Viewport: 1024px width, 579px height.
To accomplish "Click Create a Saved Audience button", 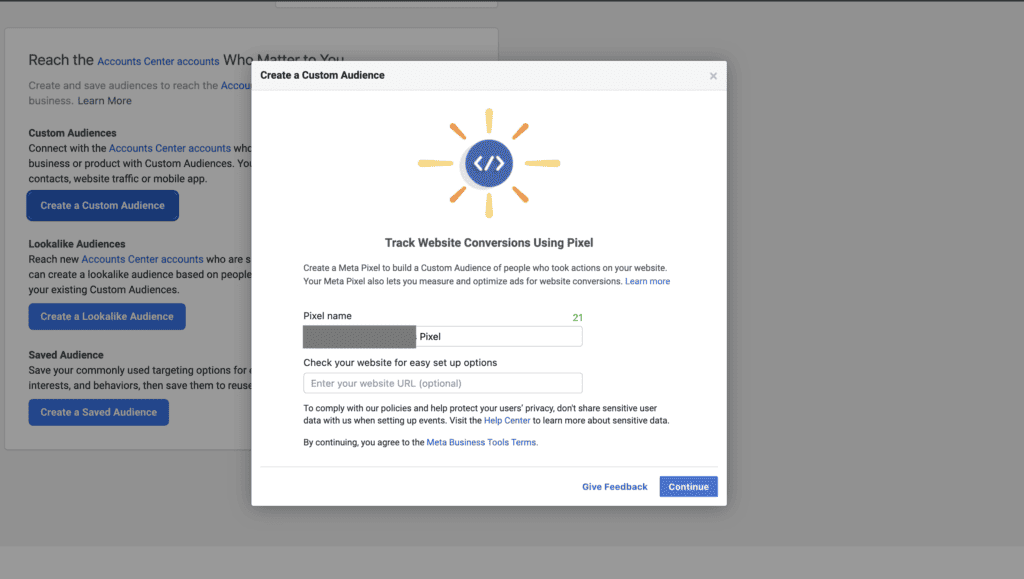I will click(x=99, y=413).
